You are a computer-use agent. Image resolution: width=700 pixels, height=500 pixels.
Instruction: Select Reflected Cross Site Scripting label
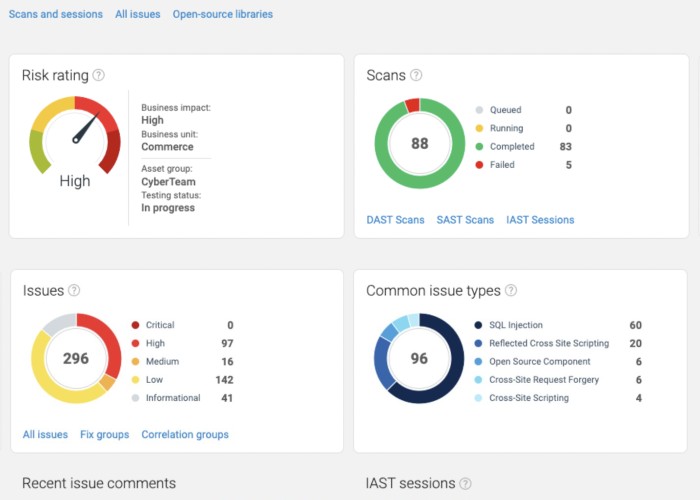(x=549, y=343)
